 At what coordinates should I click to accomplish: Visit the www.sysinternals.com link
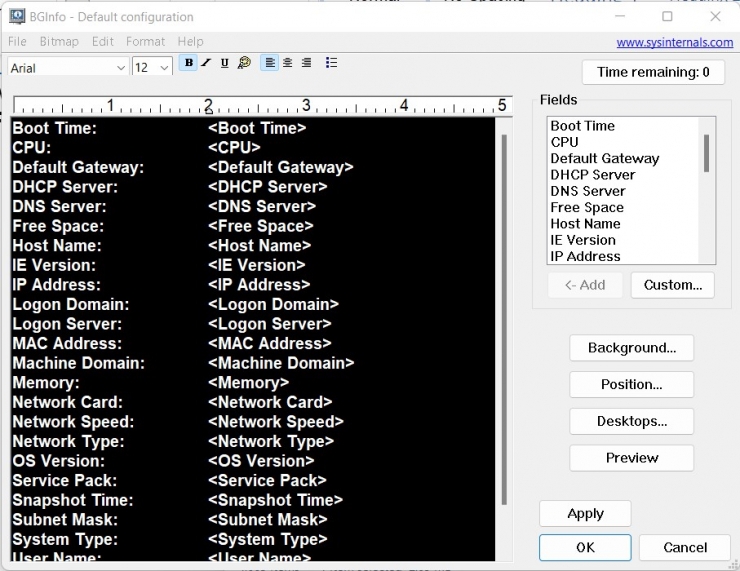click(x=674, y=42)
